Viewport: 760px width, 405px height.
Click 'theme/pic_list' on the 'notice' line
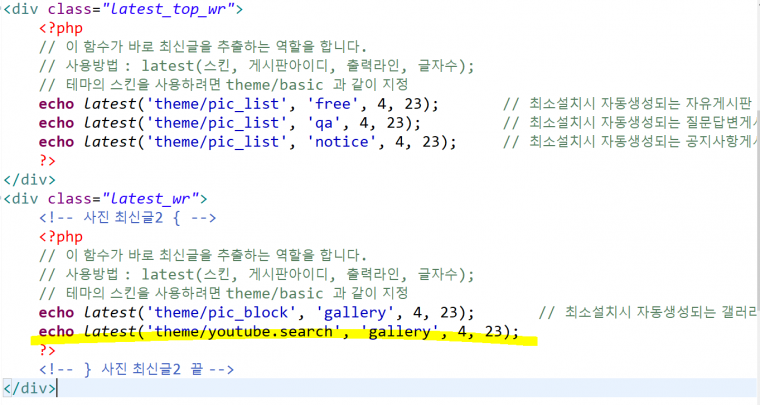[x=217, y=141]
